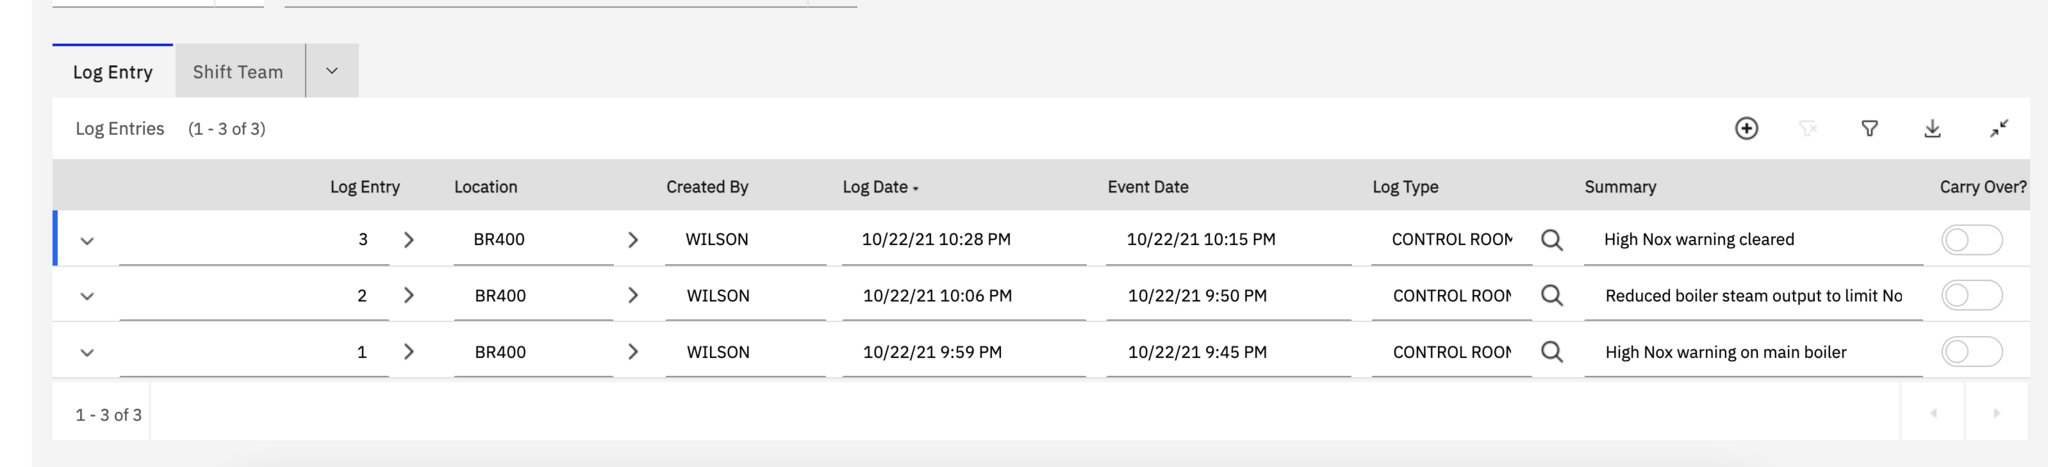Collapse the Log Entries table view

point(1998,128)
